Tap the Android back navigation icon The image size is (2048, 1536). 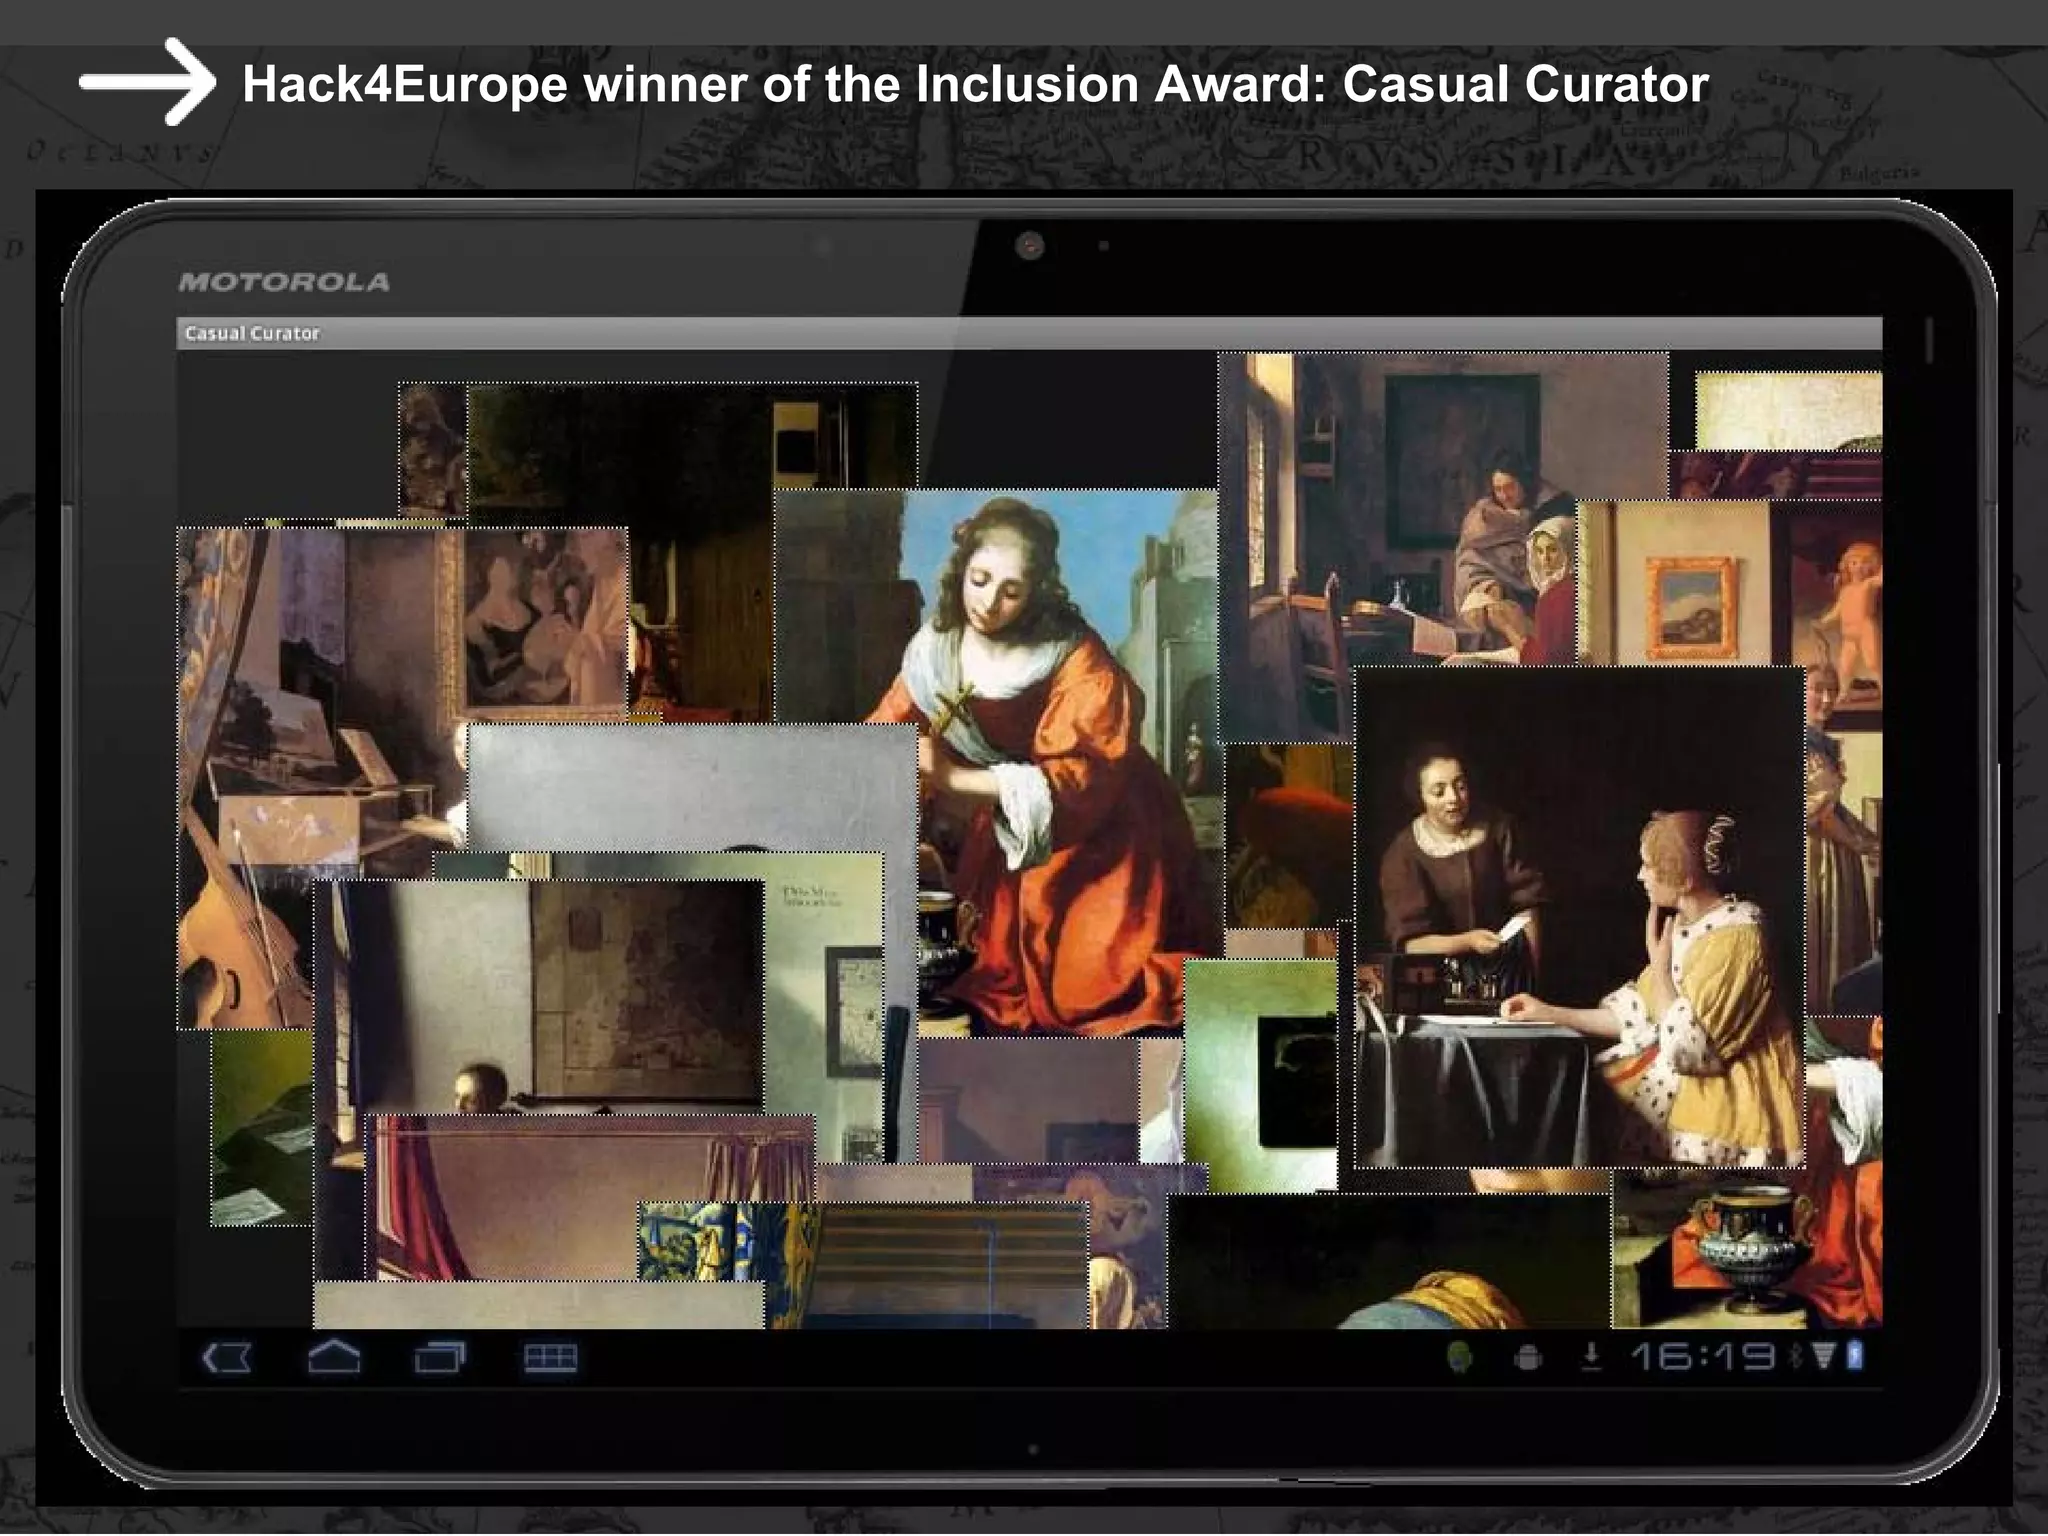(227, 1358)
